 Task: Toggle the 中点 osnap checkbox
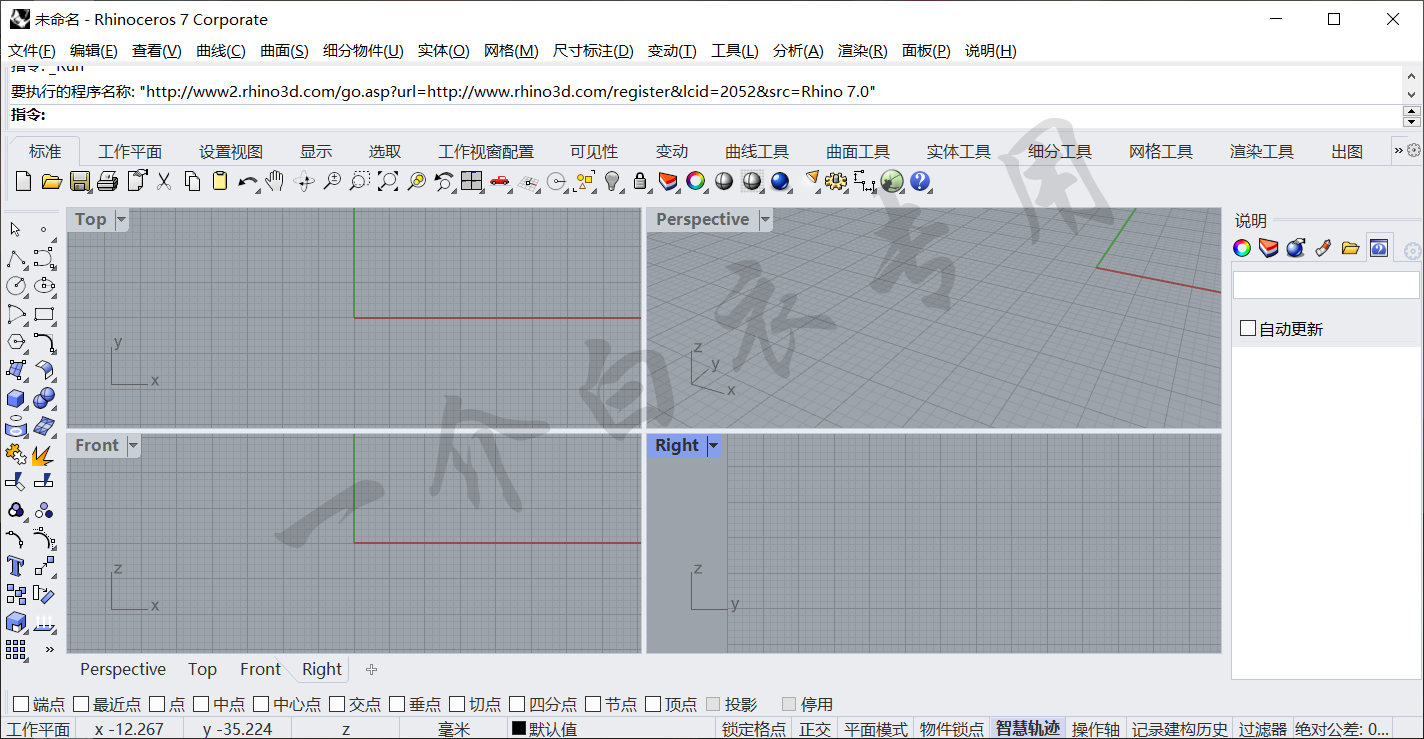click(x=201, y=704)
